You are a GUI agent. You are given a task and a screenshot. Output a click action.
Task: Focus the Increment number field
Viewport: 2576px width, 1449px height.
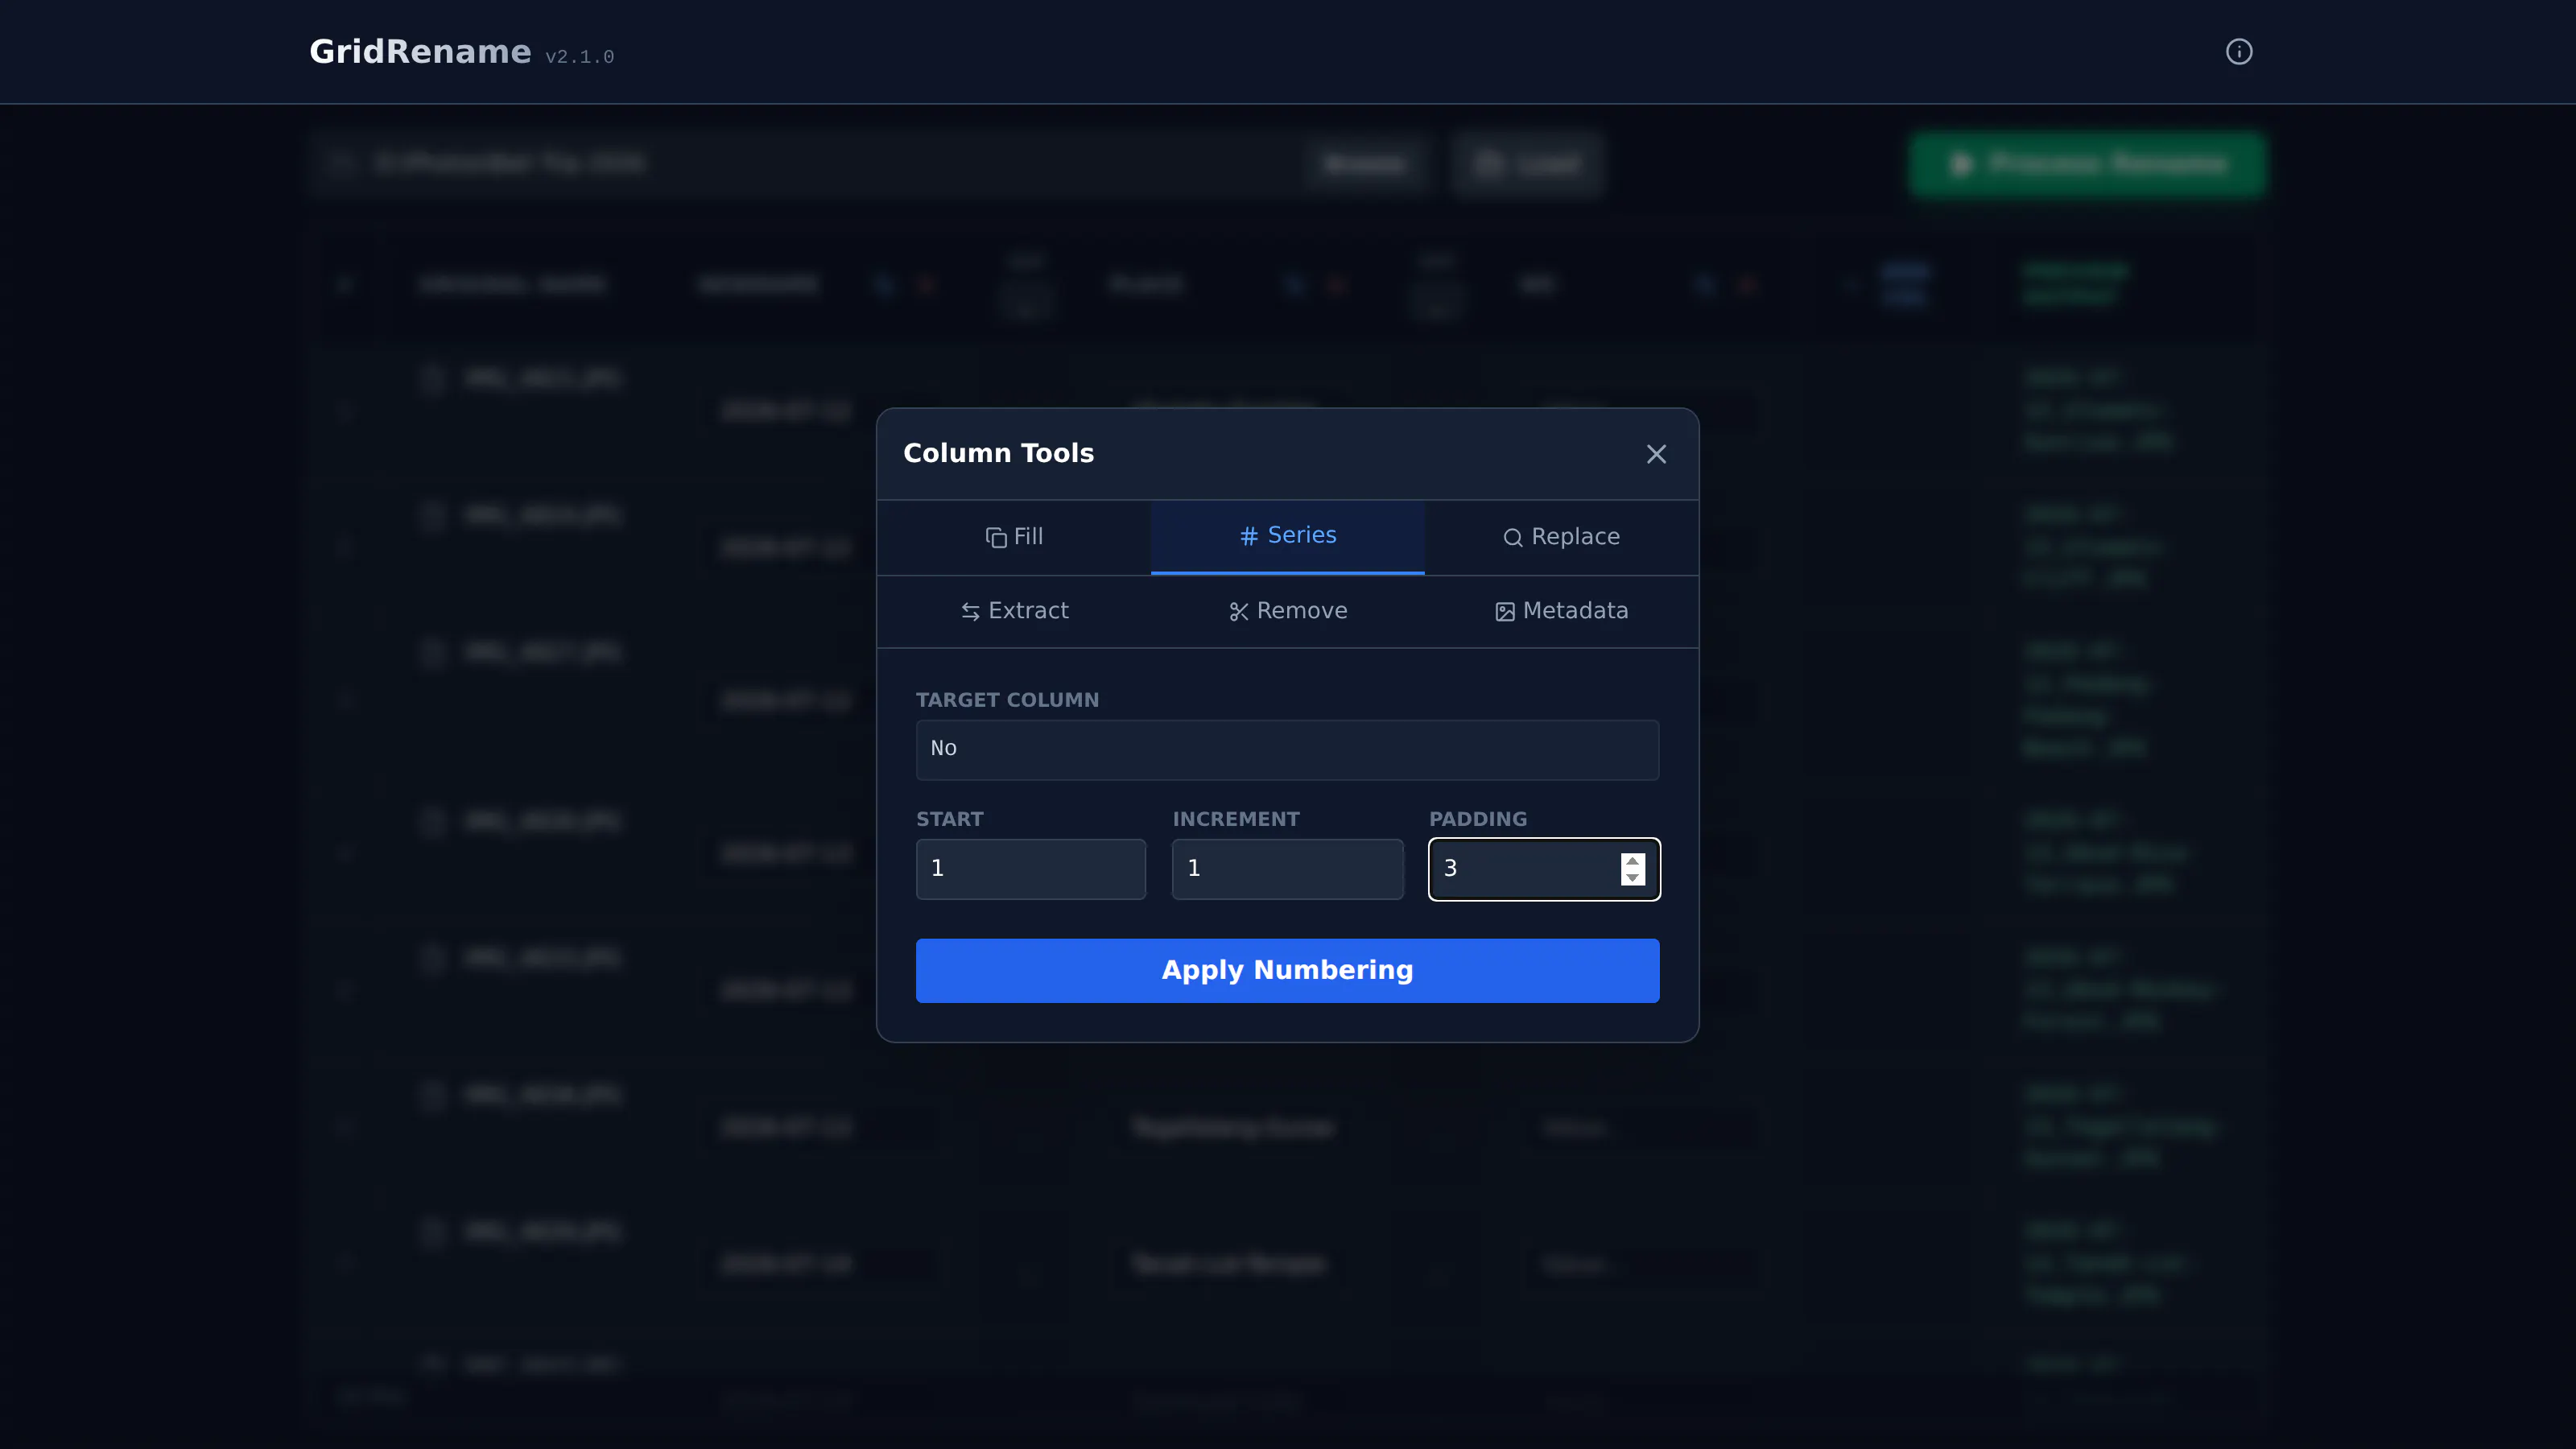(x=1287, y=868)
